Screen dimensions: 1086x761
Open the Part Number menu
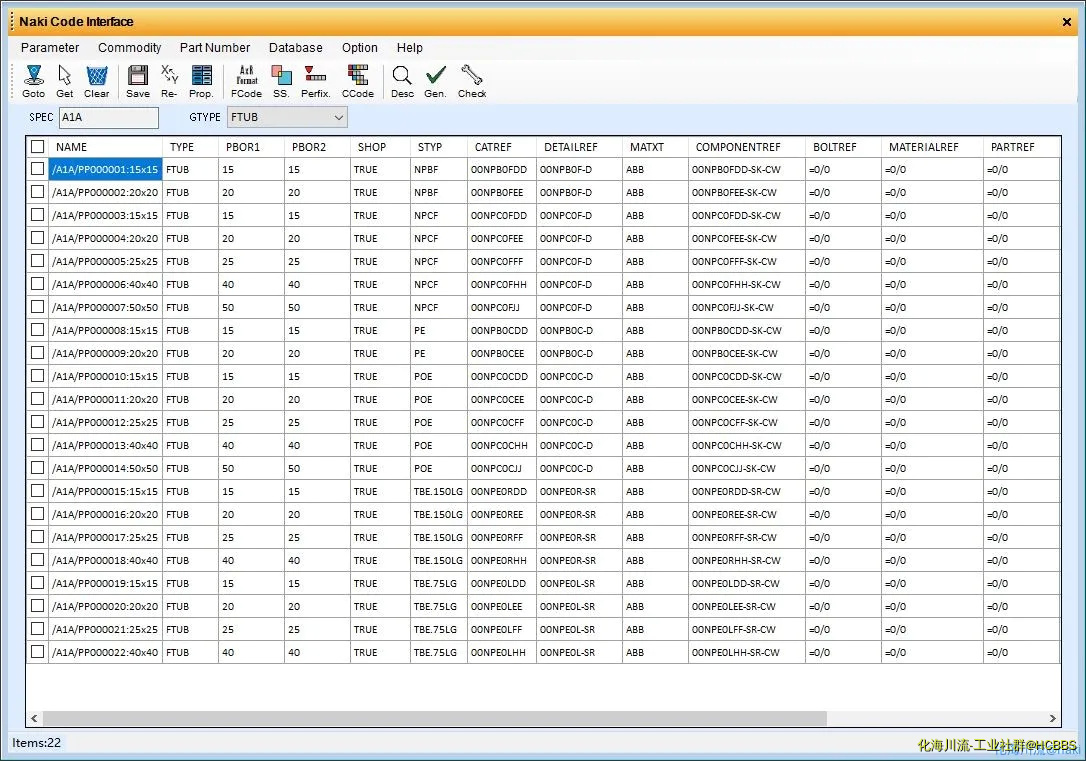[215, 48]
